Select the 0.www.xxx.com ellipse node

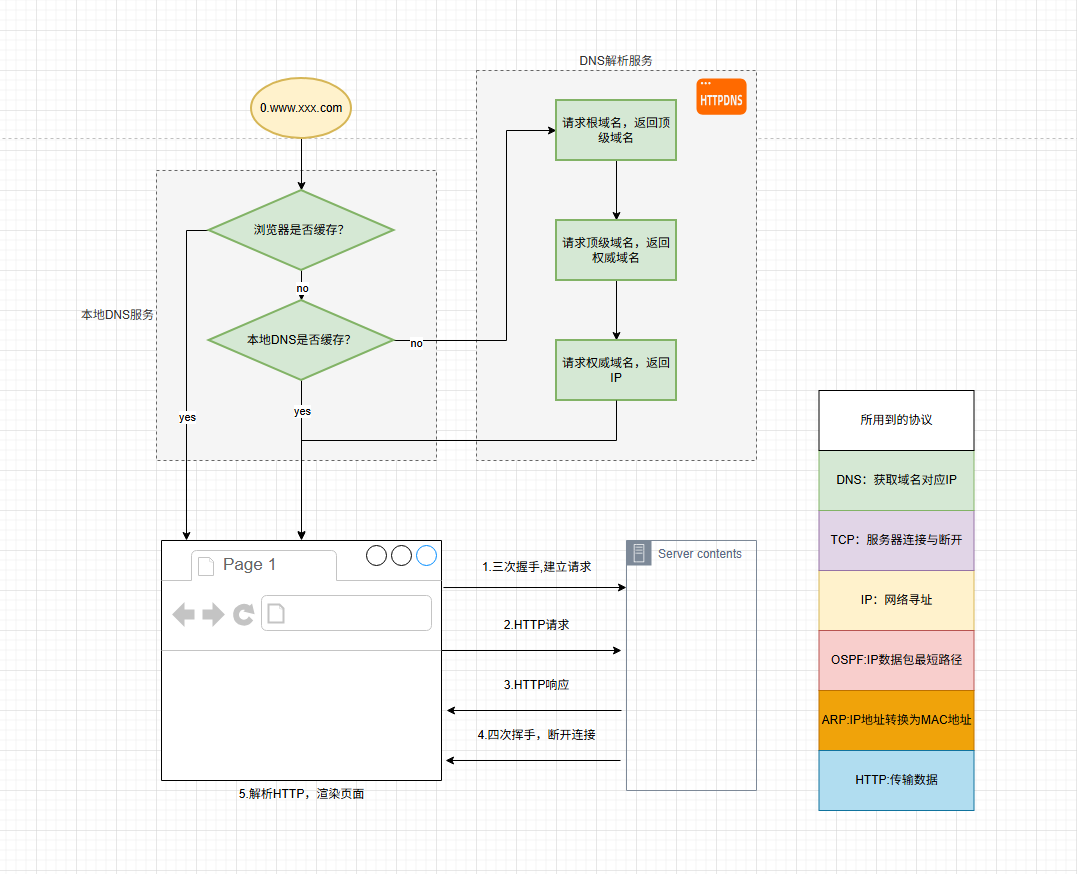[301, 107]
